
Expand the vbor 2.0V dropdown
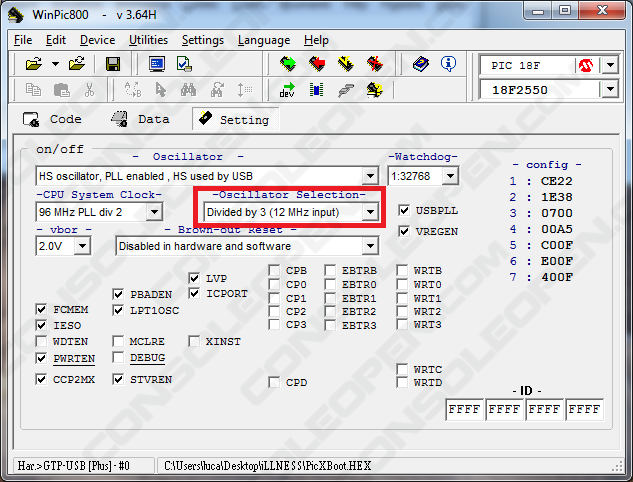point(82,246)
